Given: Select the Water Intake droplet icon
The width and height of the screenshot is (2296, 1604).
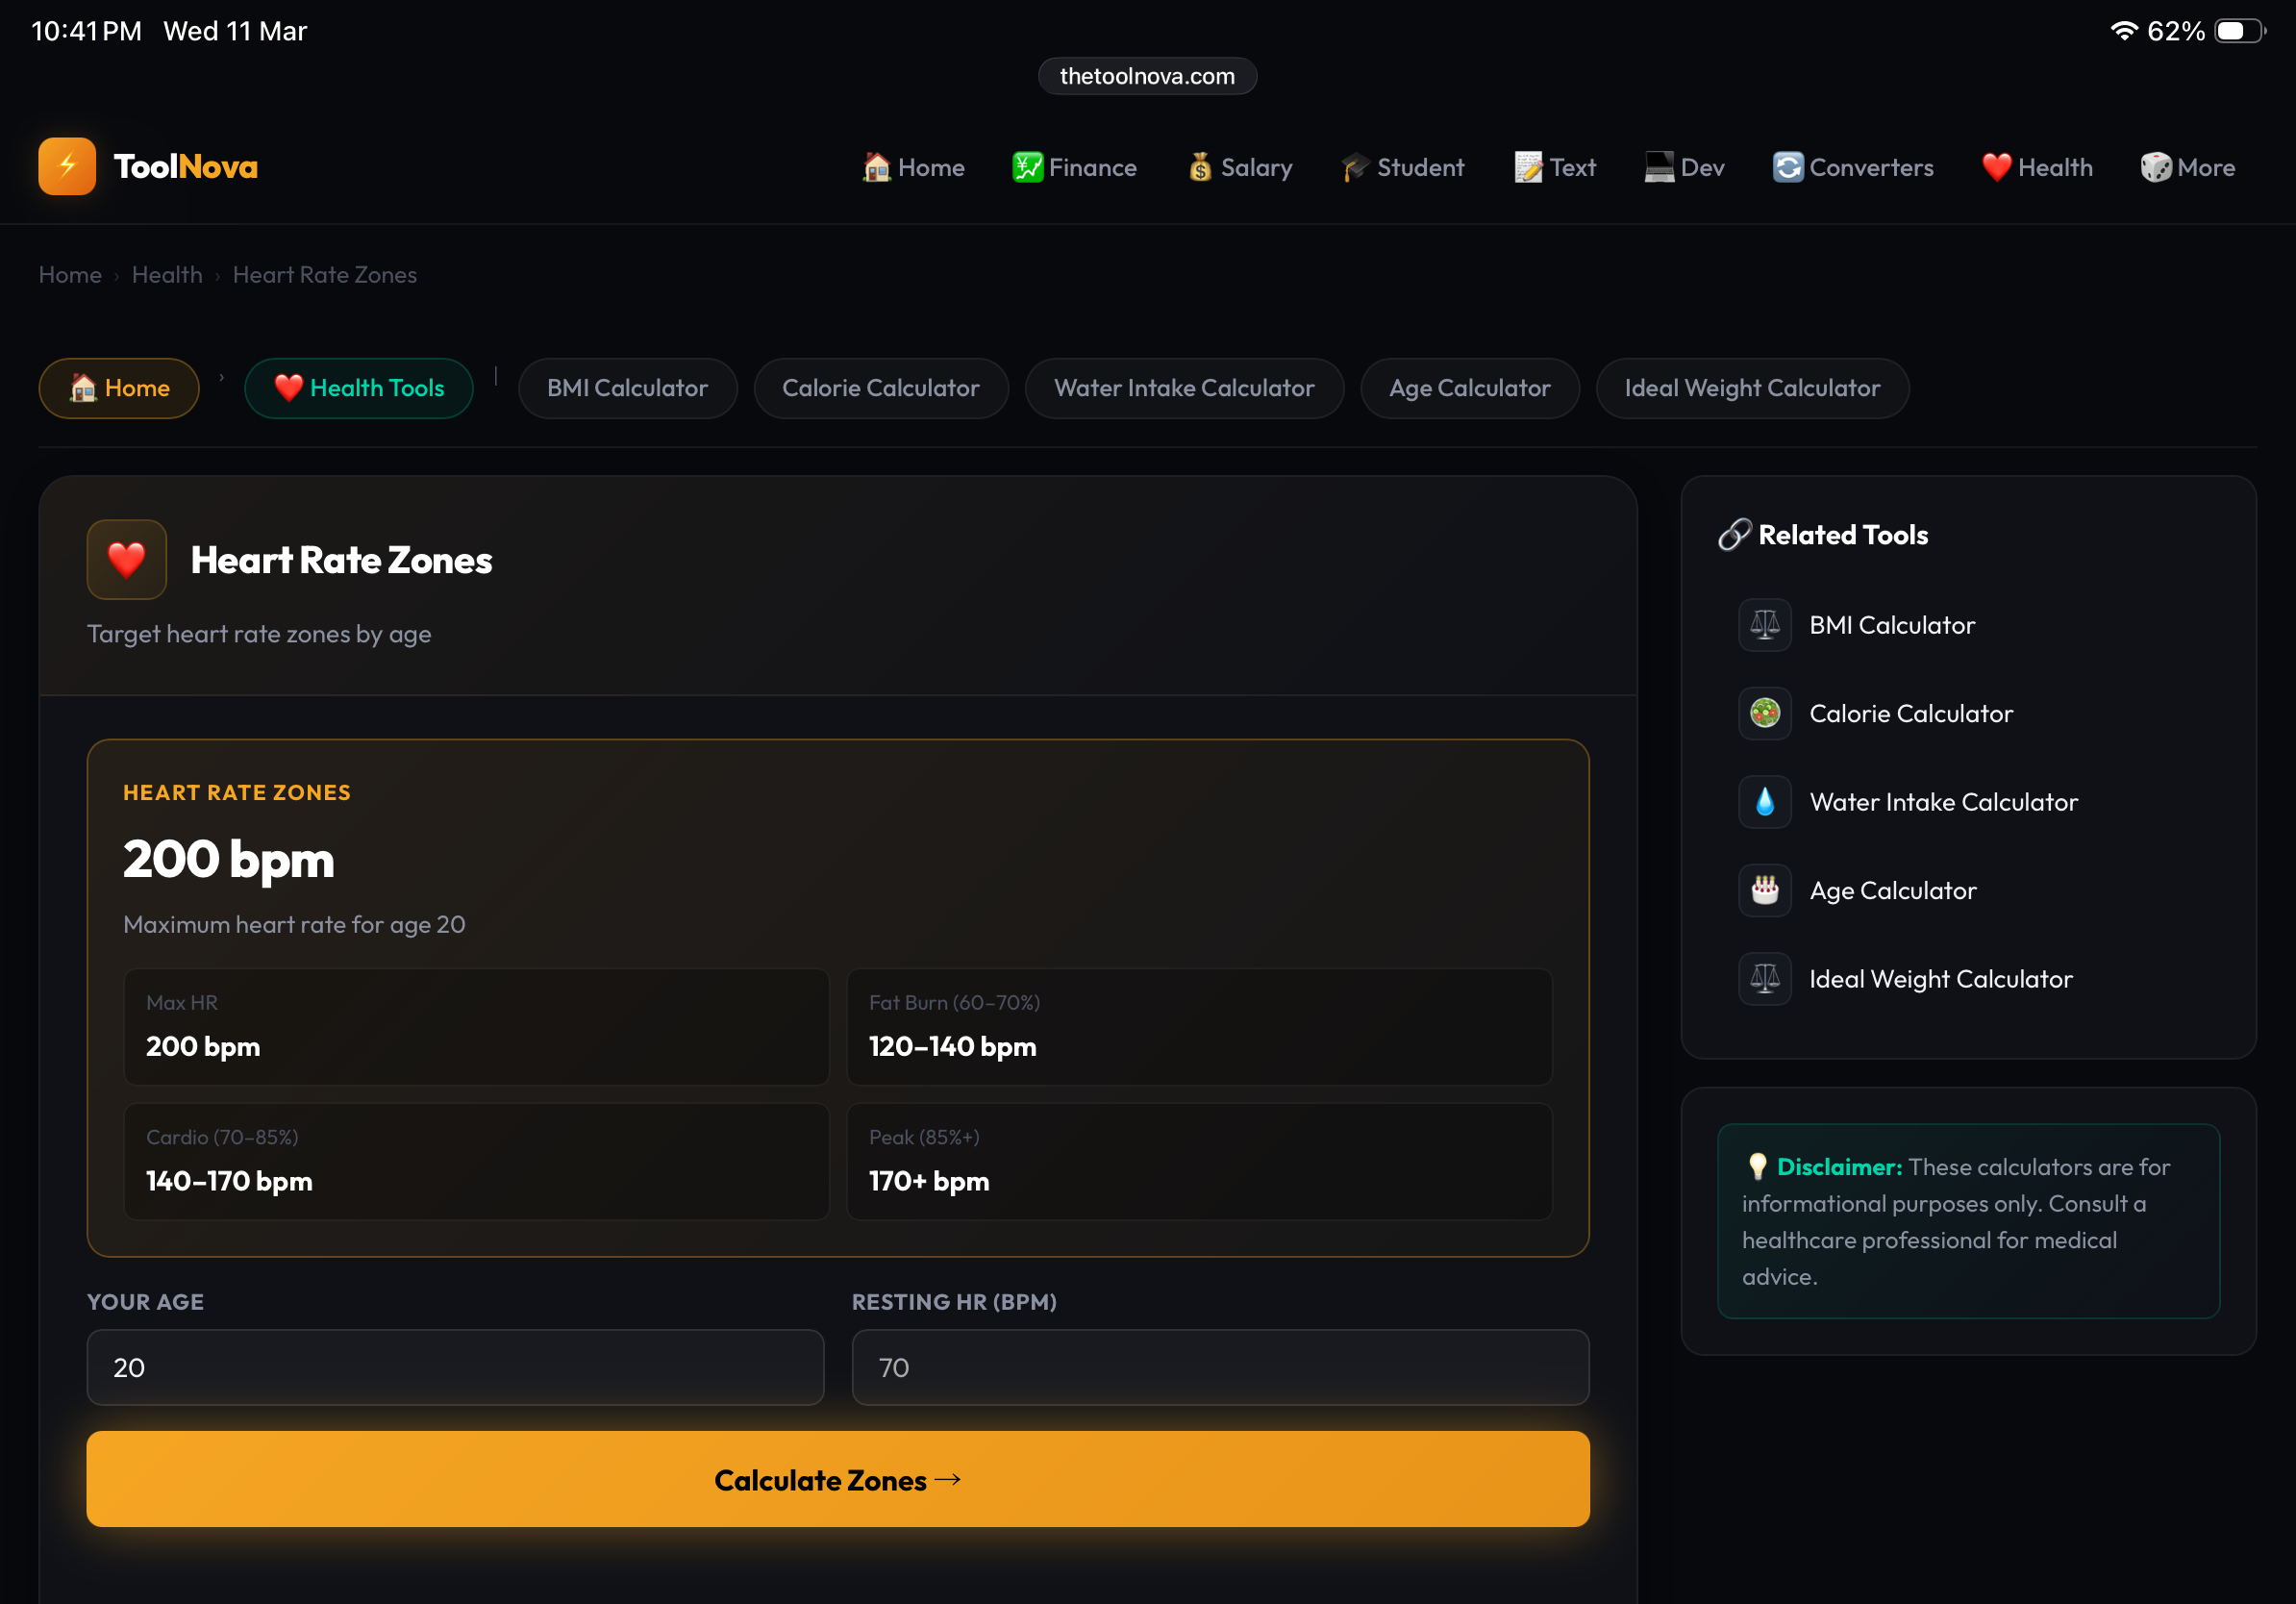Looking at the screenshot, I should tap(1764, 801).
